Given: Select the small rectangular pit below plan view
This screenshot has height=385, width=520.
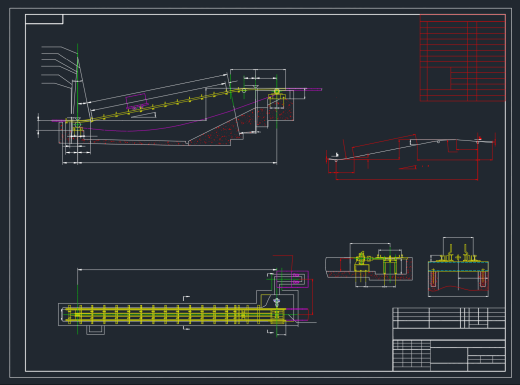Looking at the screenshot, I should tap(96, 330).
